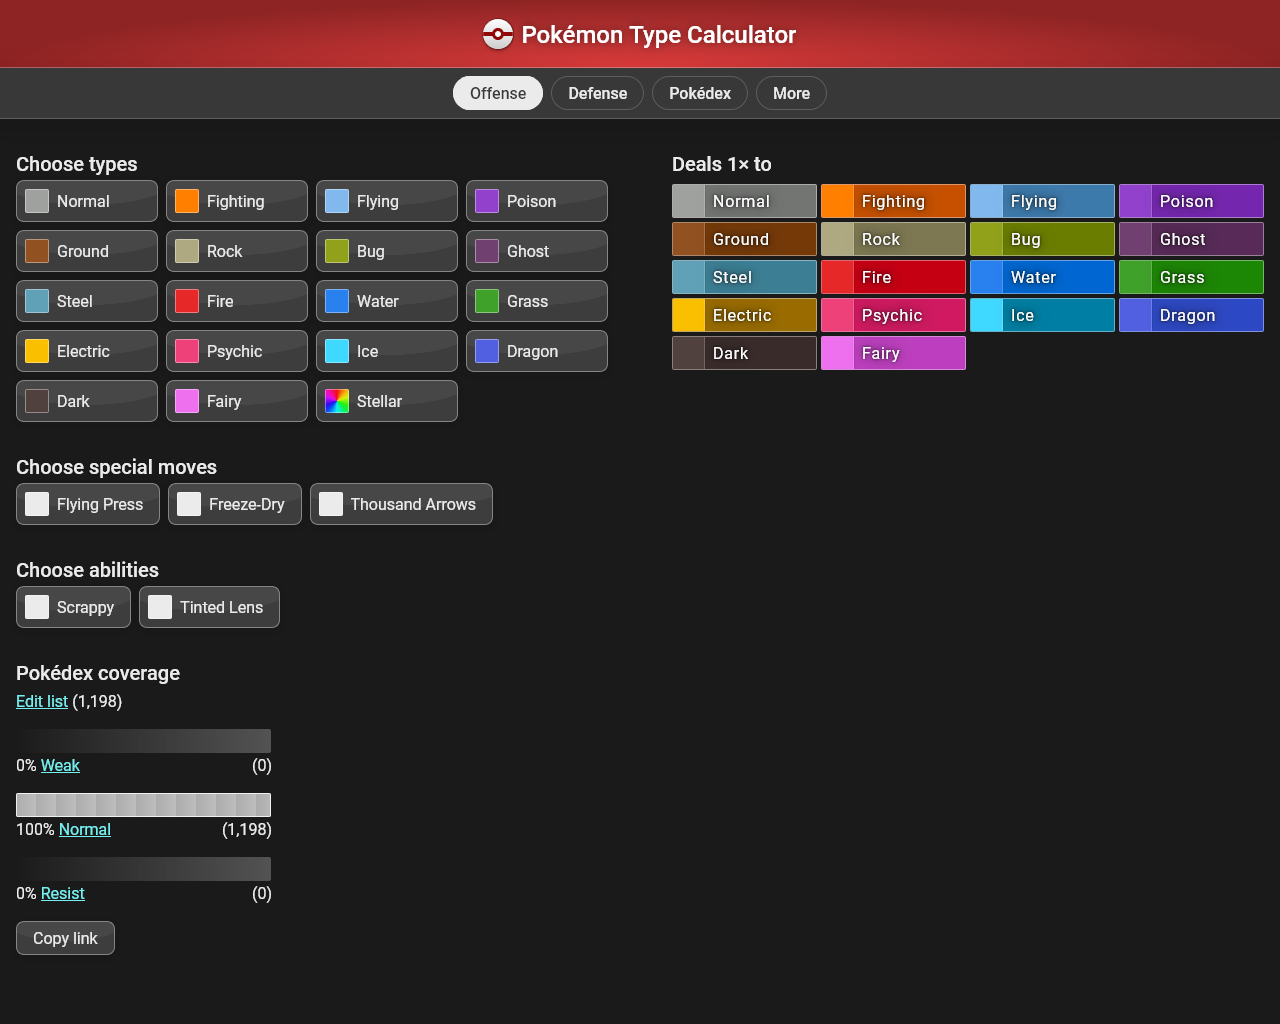
Task: Enable the Fairy type under Choose types
Action: [x=237, y=401]
